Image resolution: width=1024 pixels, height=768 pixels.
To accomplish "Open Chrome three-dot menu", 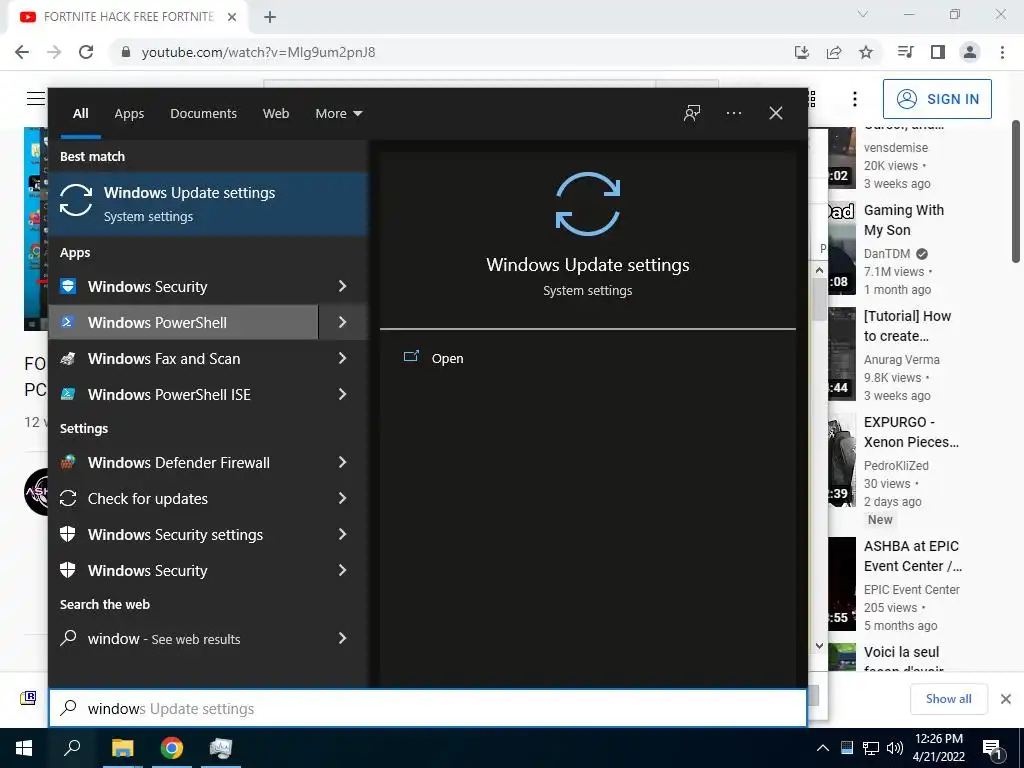I will [1002, 52].
